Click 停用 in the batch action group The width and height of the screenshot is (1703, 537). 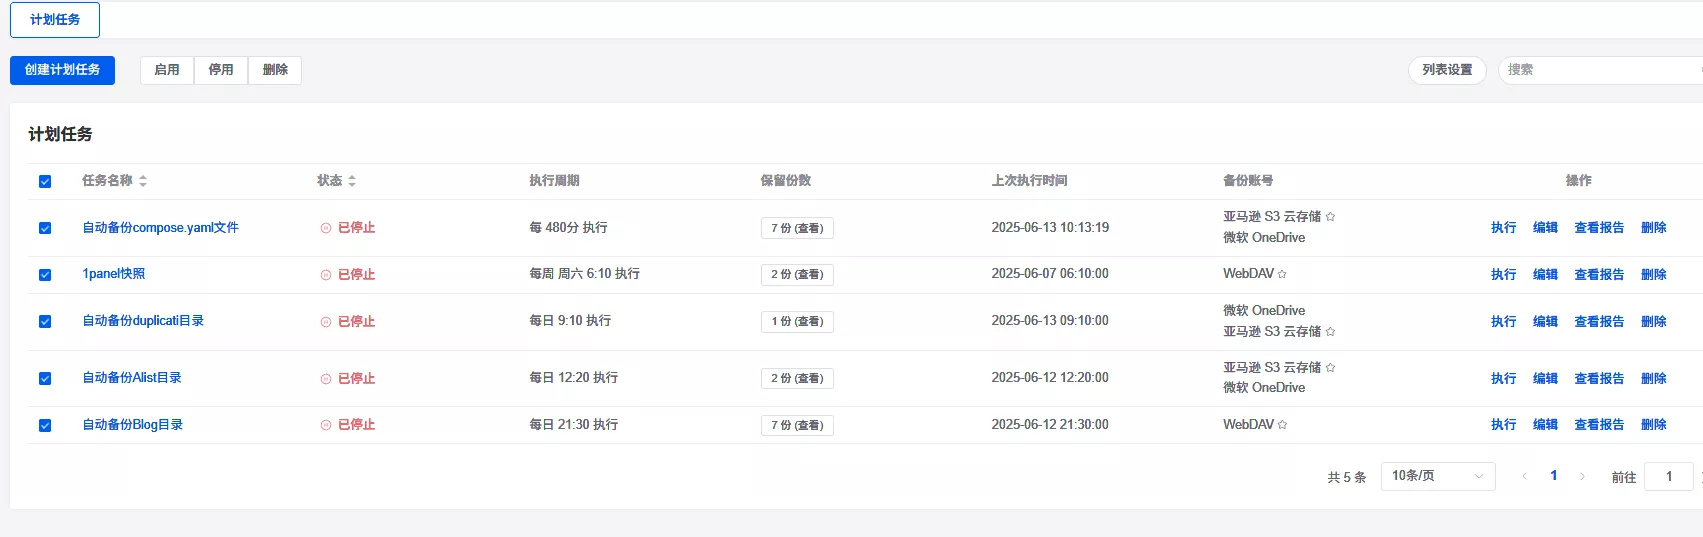(221, 70)
